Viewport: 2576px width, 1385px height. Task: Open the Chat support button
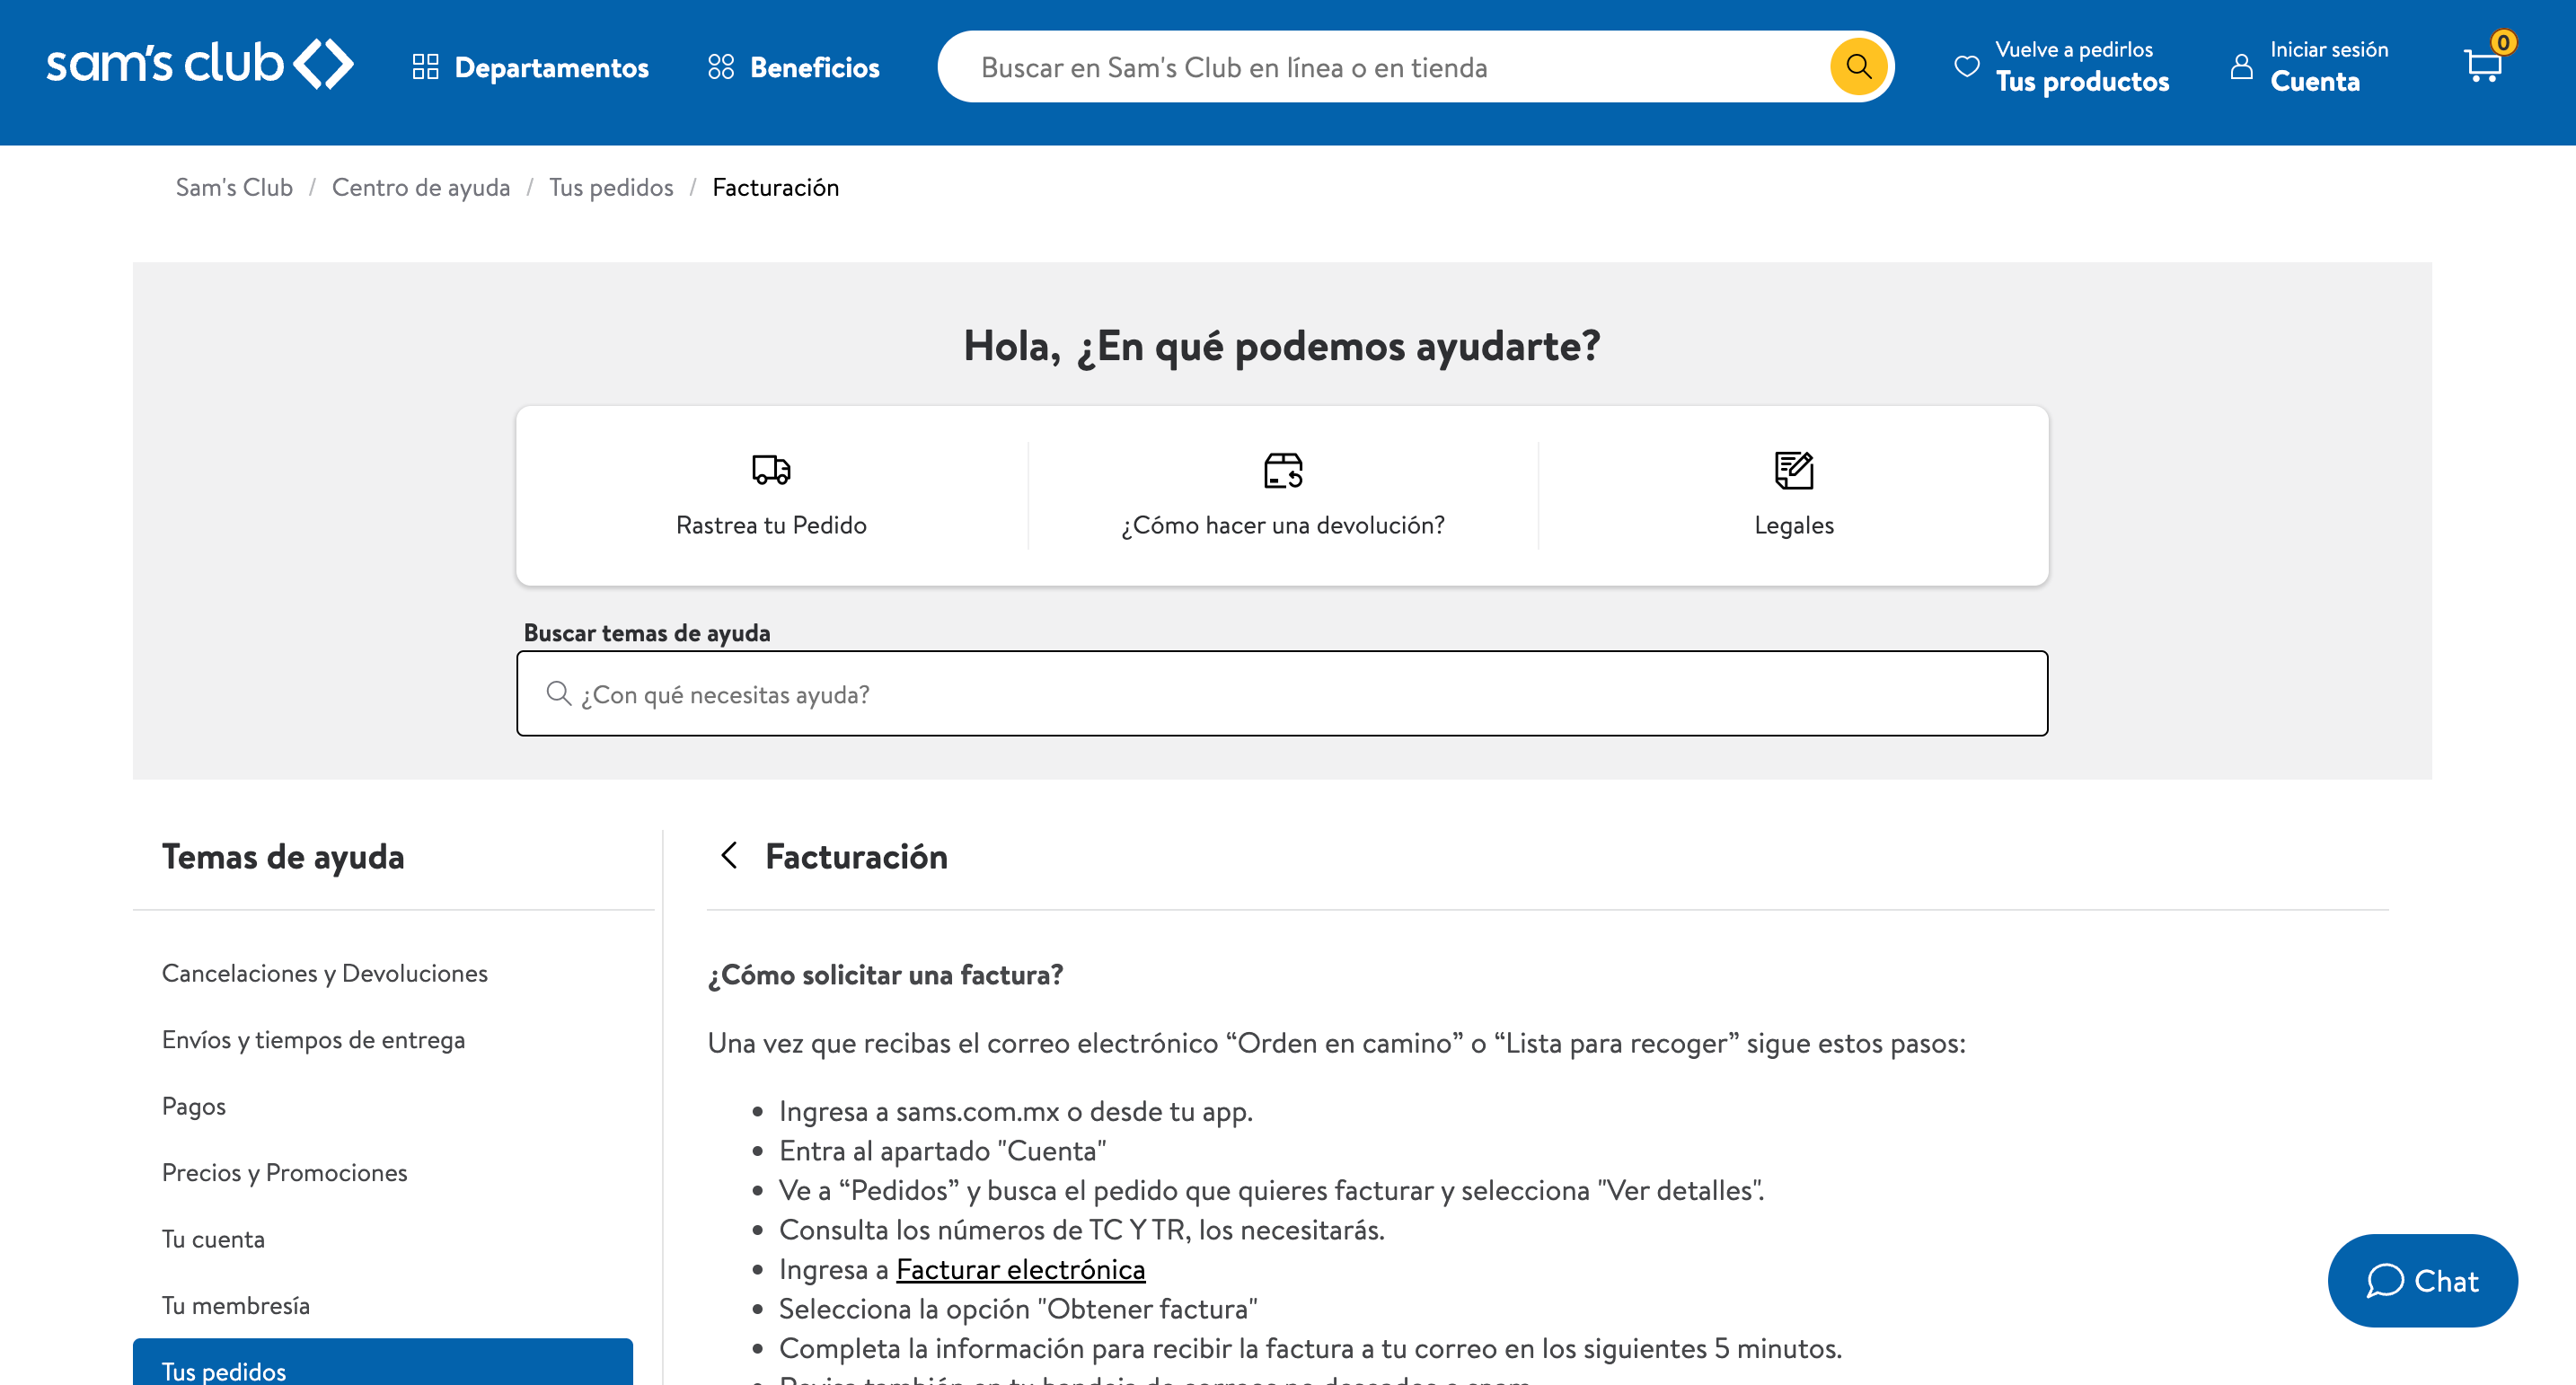click(2422, 1280)
